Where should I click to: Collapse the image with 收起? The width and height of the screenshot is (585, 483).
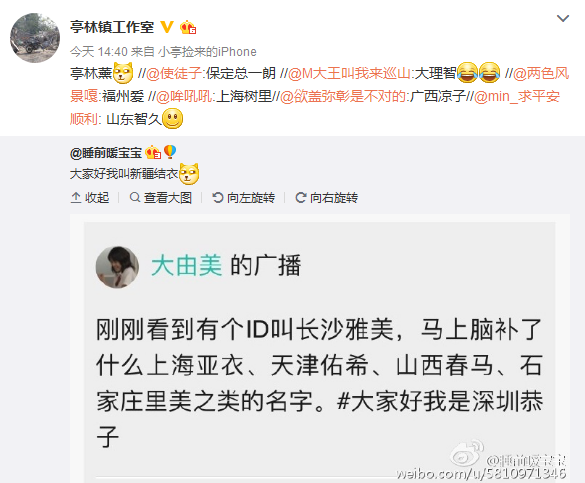(x=90, y=197)
